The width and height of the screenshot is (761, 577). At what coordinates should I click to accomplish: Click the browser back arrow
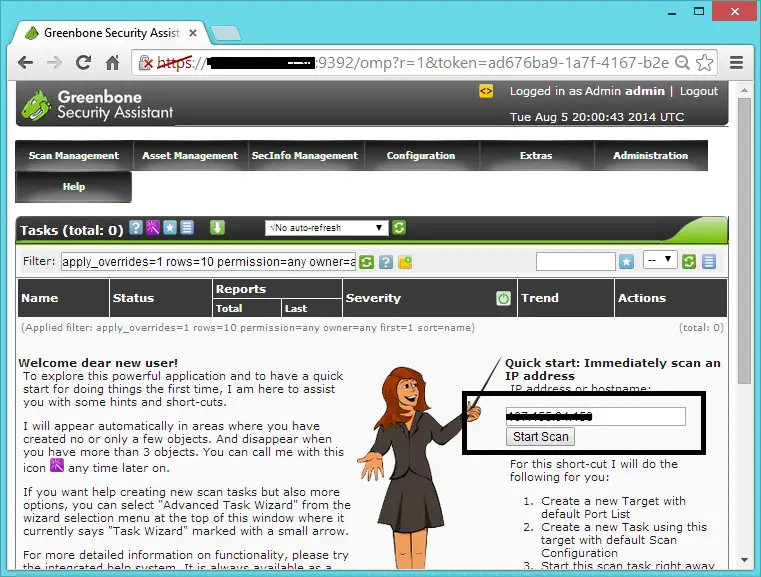[x=26, y=63]
